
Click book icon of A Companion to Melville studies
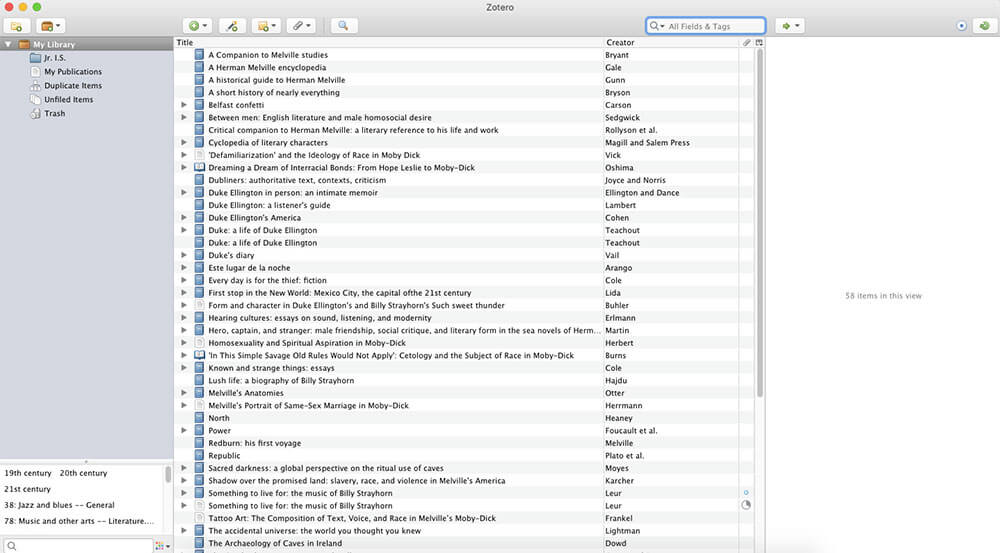[199, 55]
